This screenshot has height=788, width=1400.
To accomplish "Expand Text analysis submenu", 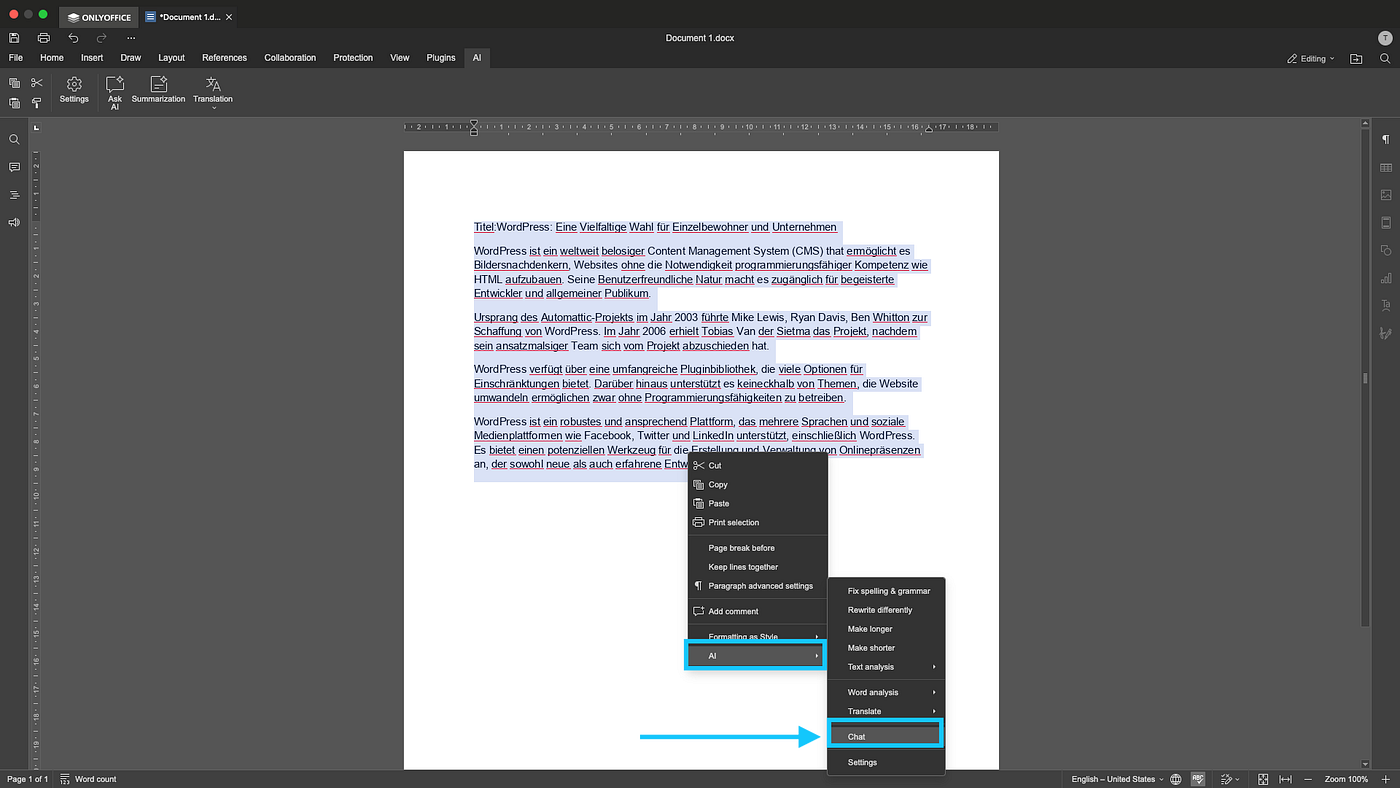I will pyautogui.click(x=887, y=667).
